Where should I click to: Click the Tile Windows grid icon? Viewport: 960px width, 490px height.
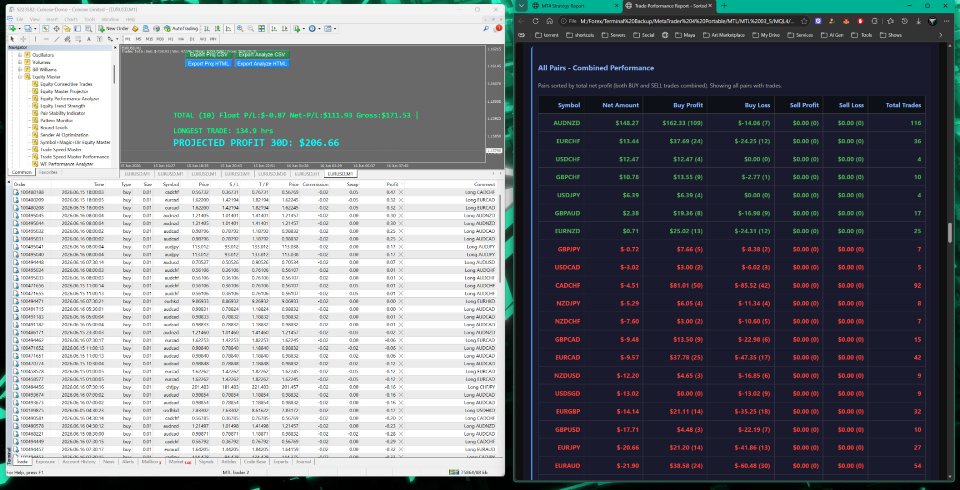pyautogui.click(x=261, y=28)
